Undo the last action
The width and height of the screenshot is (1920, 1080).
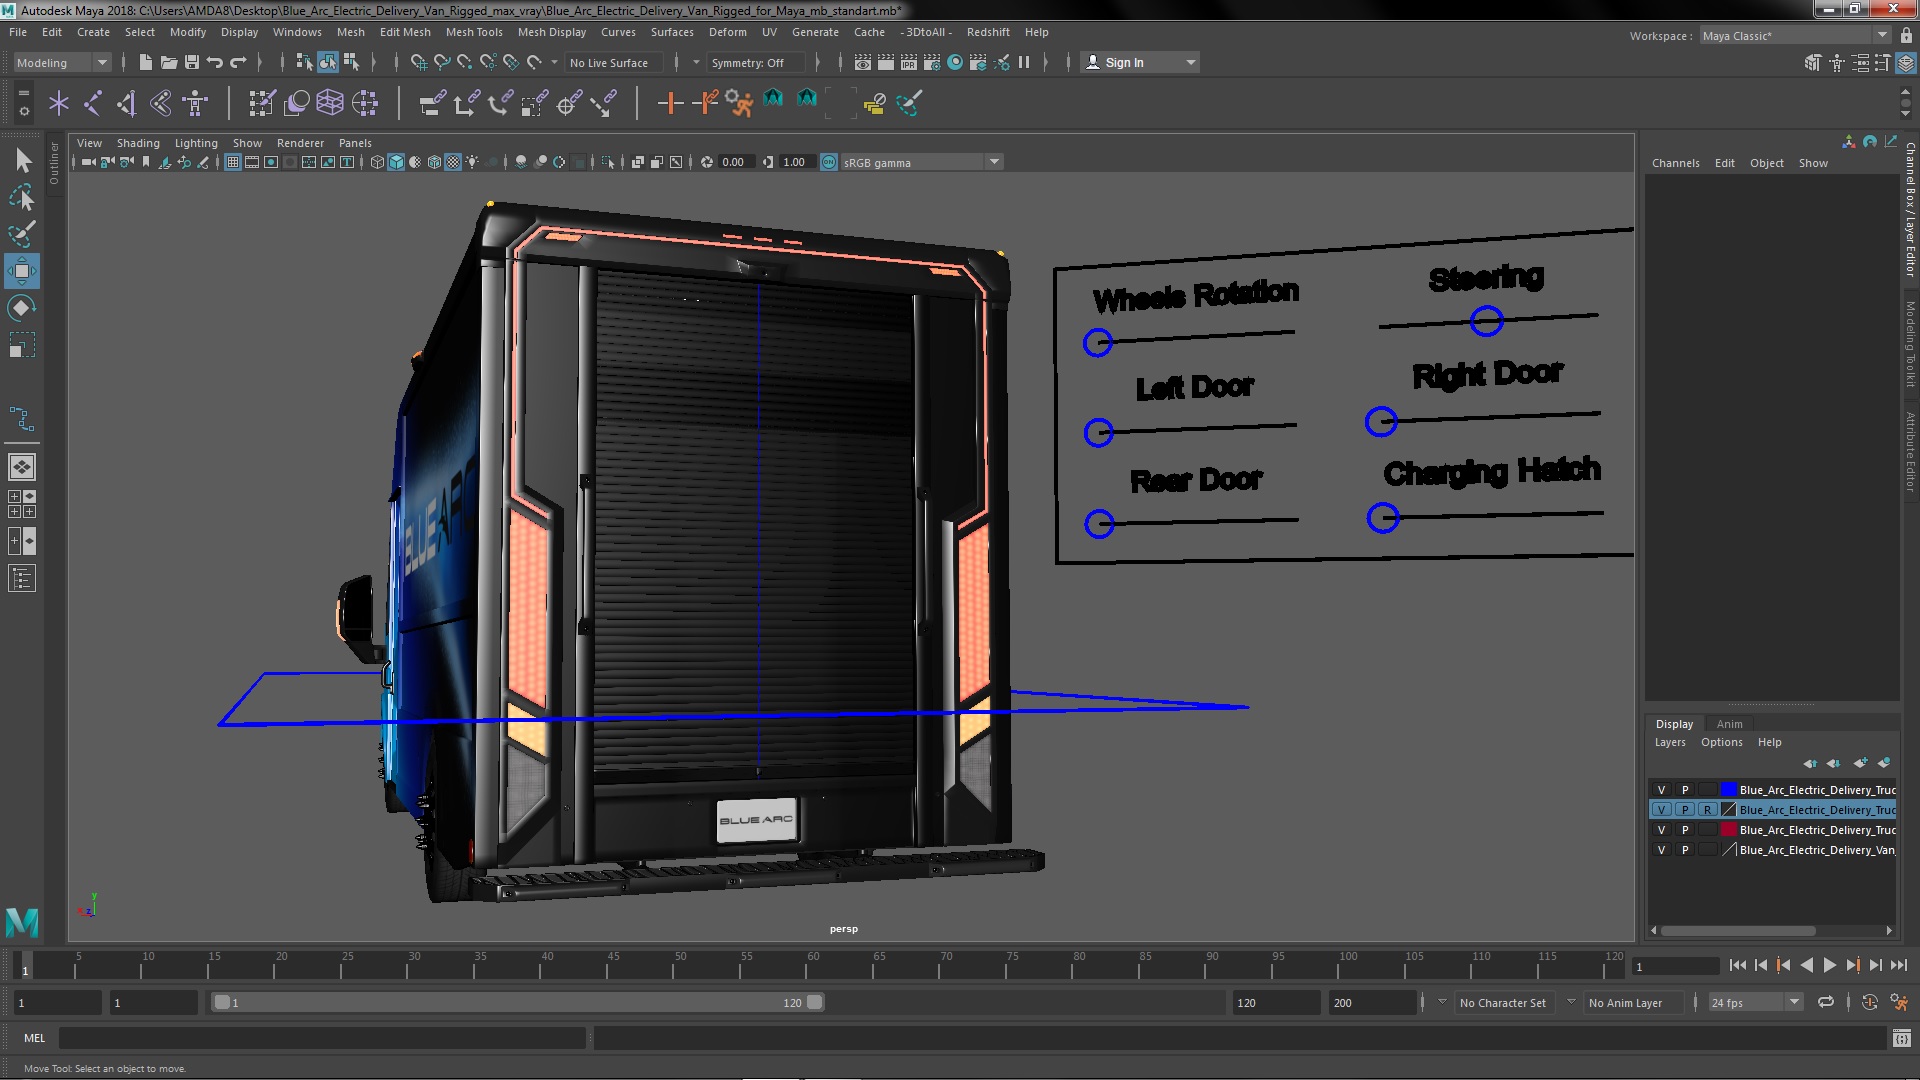click(x=215, y=62)
